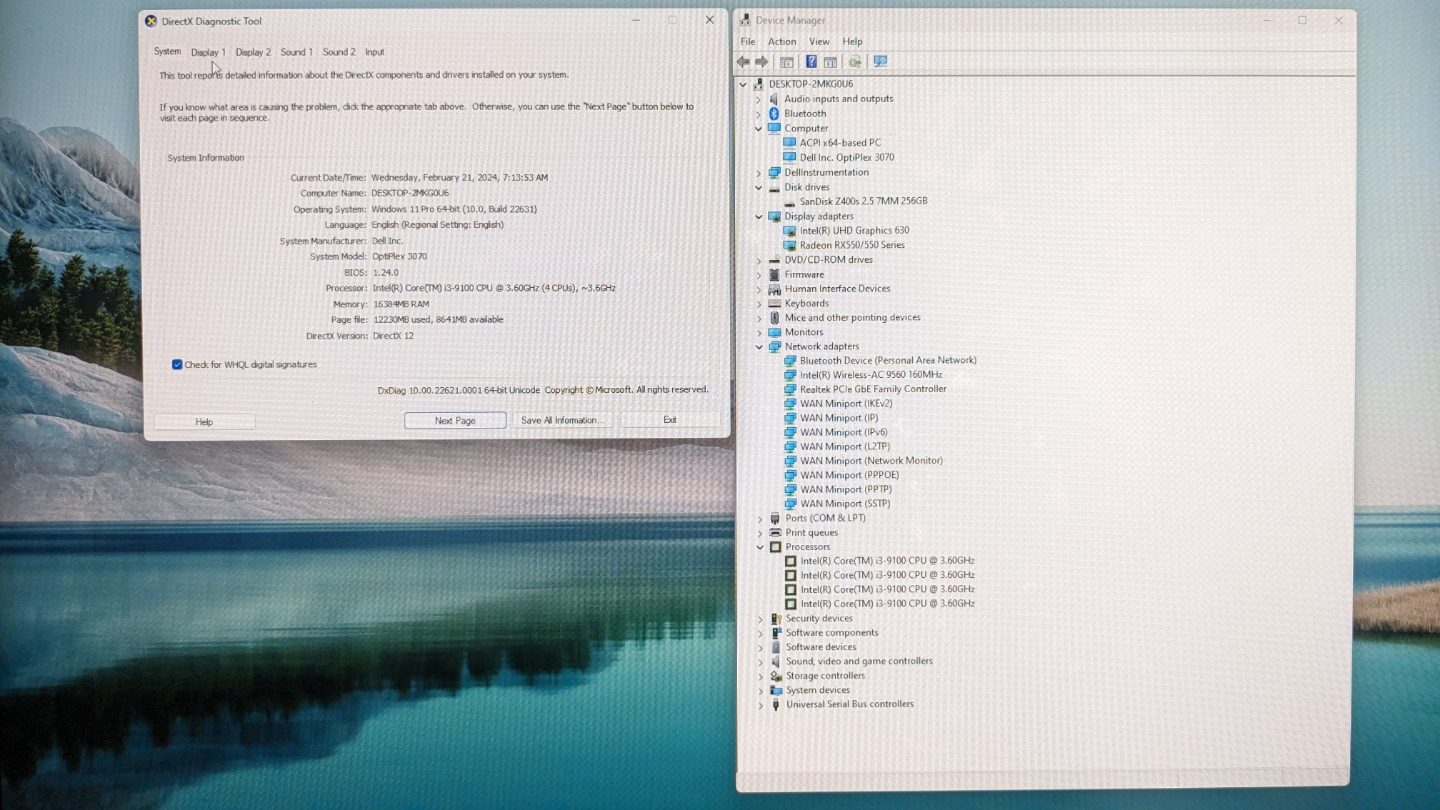Screen dimensions: 1440x810
Task: Select the Monitors category icon
Action: (x=774, y=332)
